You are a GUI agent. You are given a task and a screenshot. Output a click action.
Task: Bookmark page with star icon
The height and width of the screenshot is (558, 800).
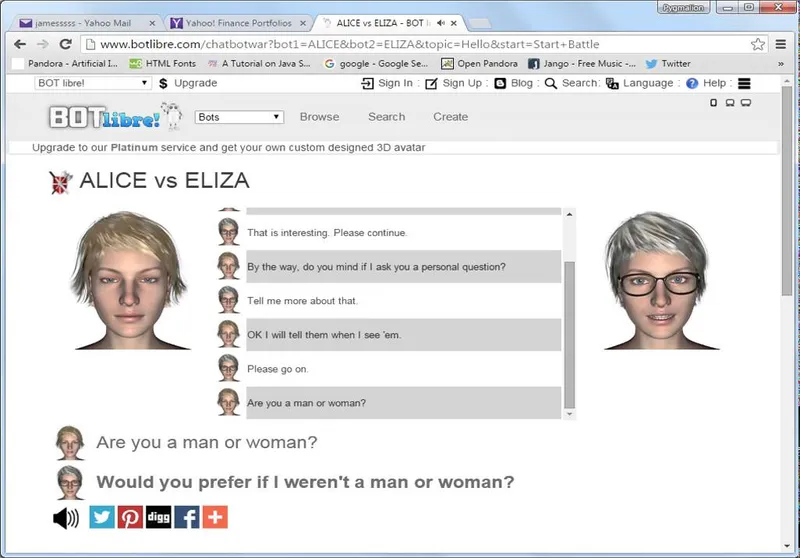click(758, 44)
